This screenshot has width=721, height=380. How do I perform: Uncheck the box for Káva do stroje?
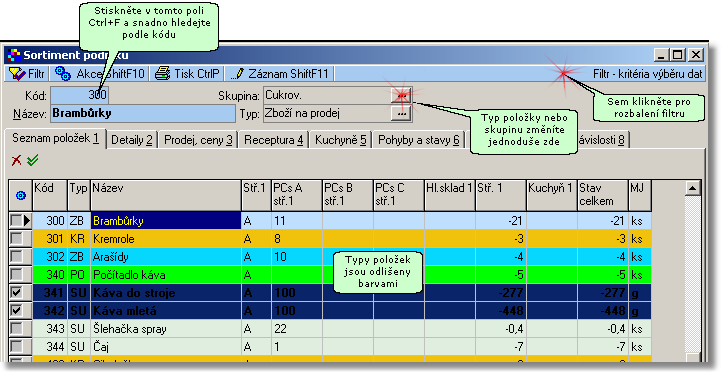(16, 293)
